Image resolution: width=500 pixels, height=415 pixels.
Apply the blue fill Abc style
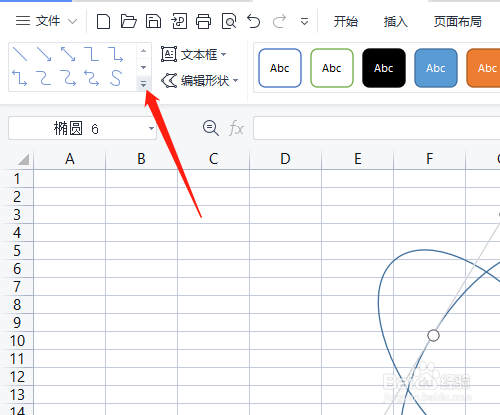click(436, 68)
